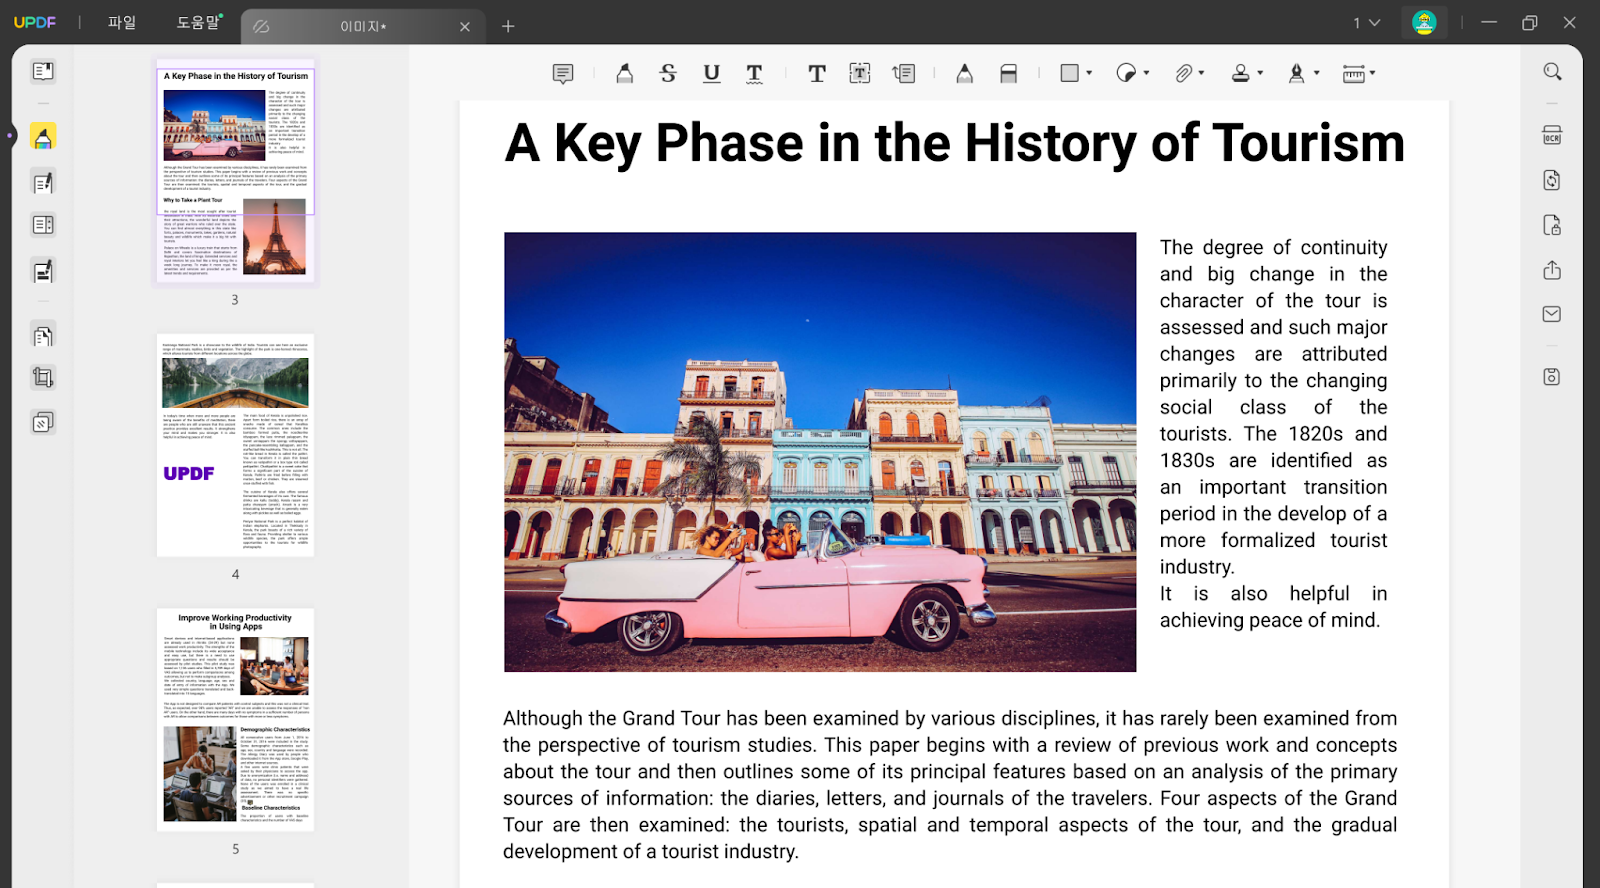The height and width of the screenshot is (888, 1600).
Task: Open OCR text recognition in right sidebar
Action: pos(1552,136)
